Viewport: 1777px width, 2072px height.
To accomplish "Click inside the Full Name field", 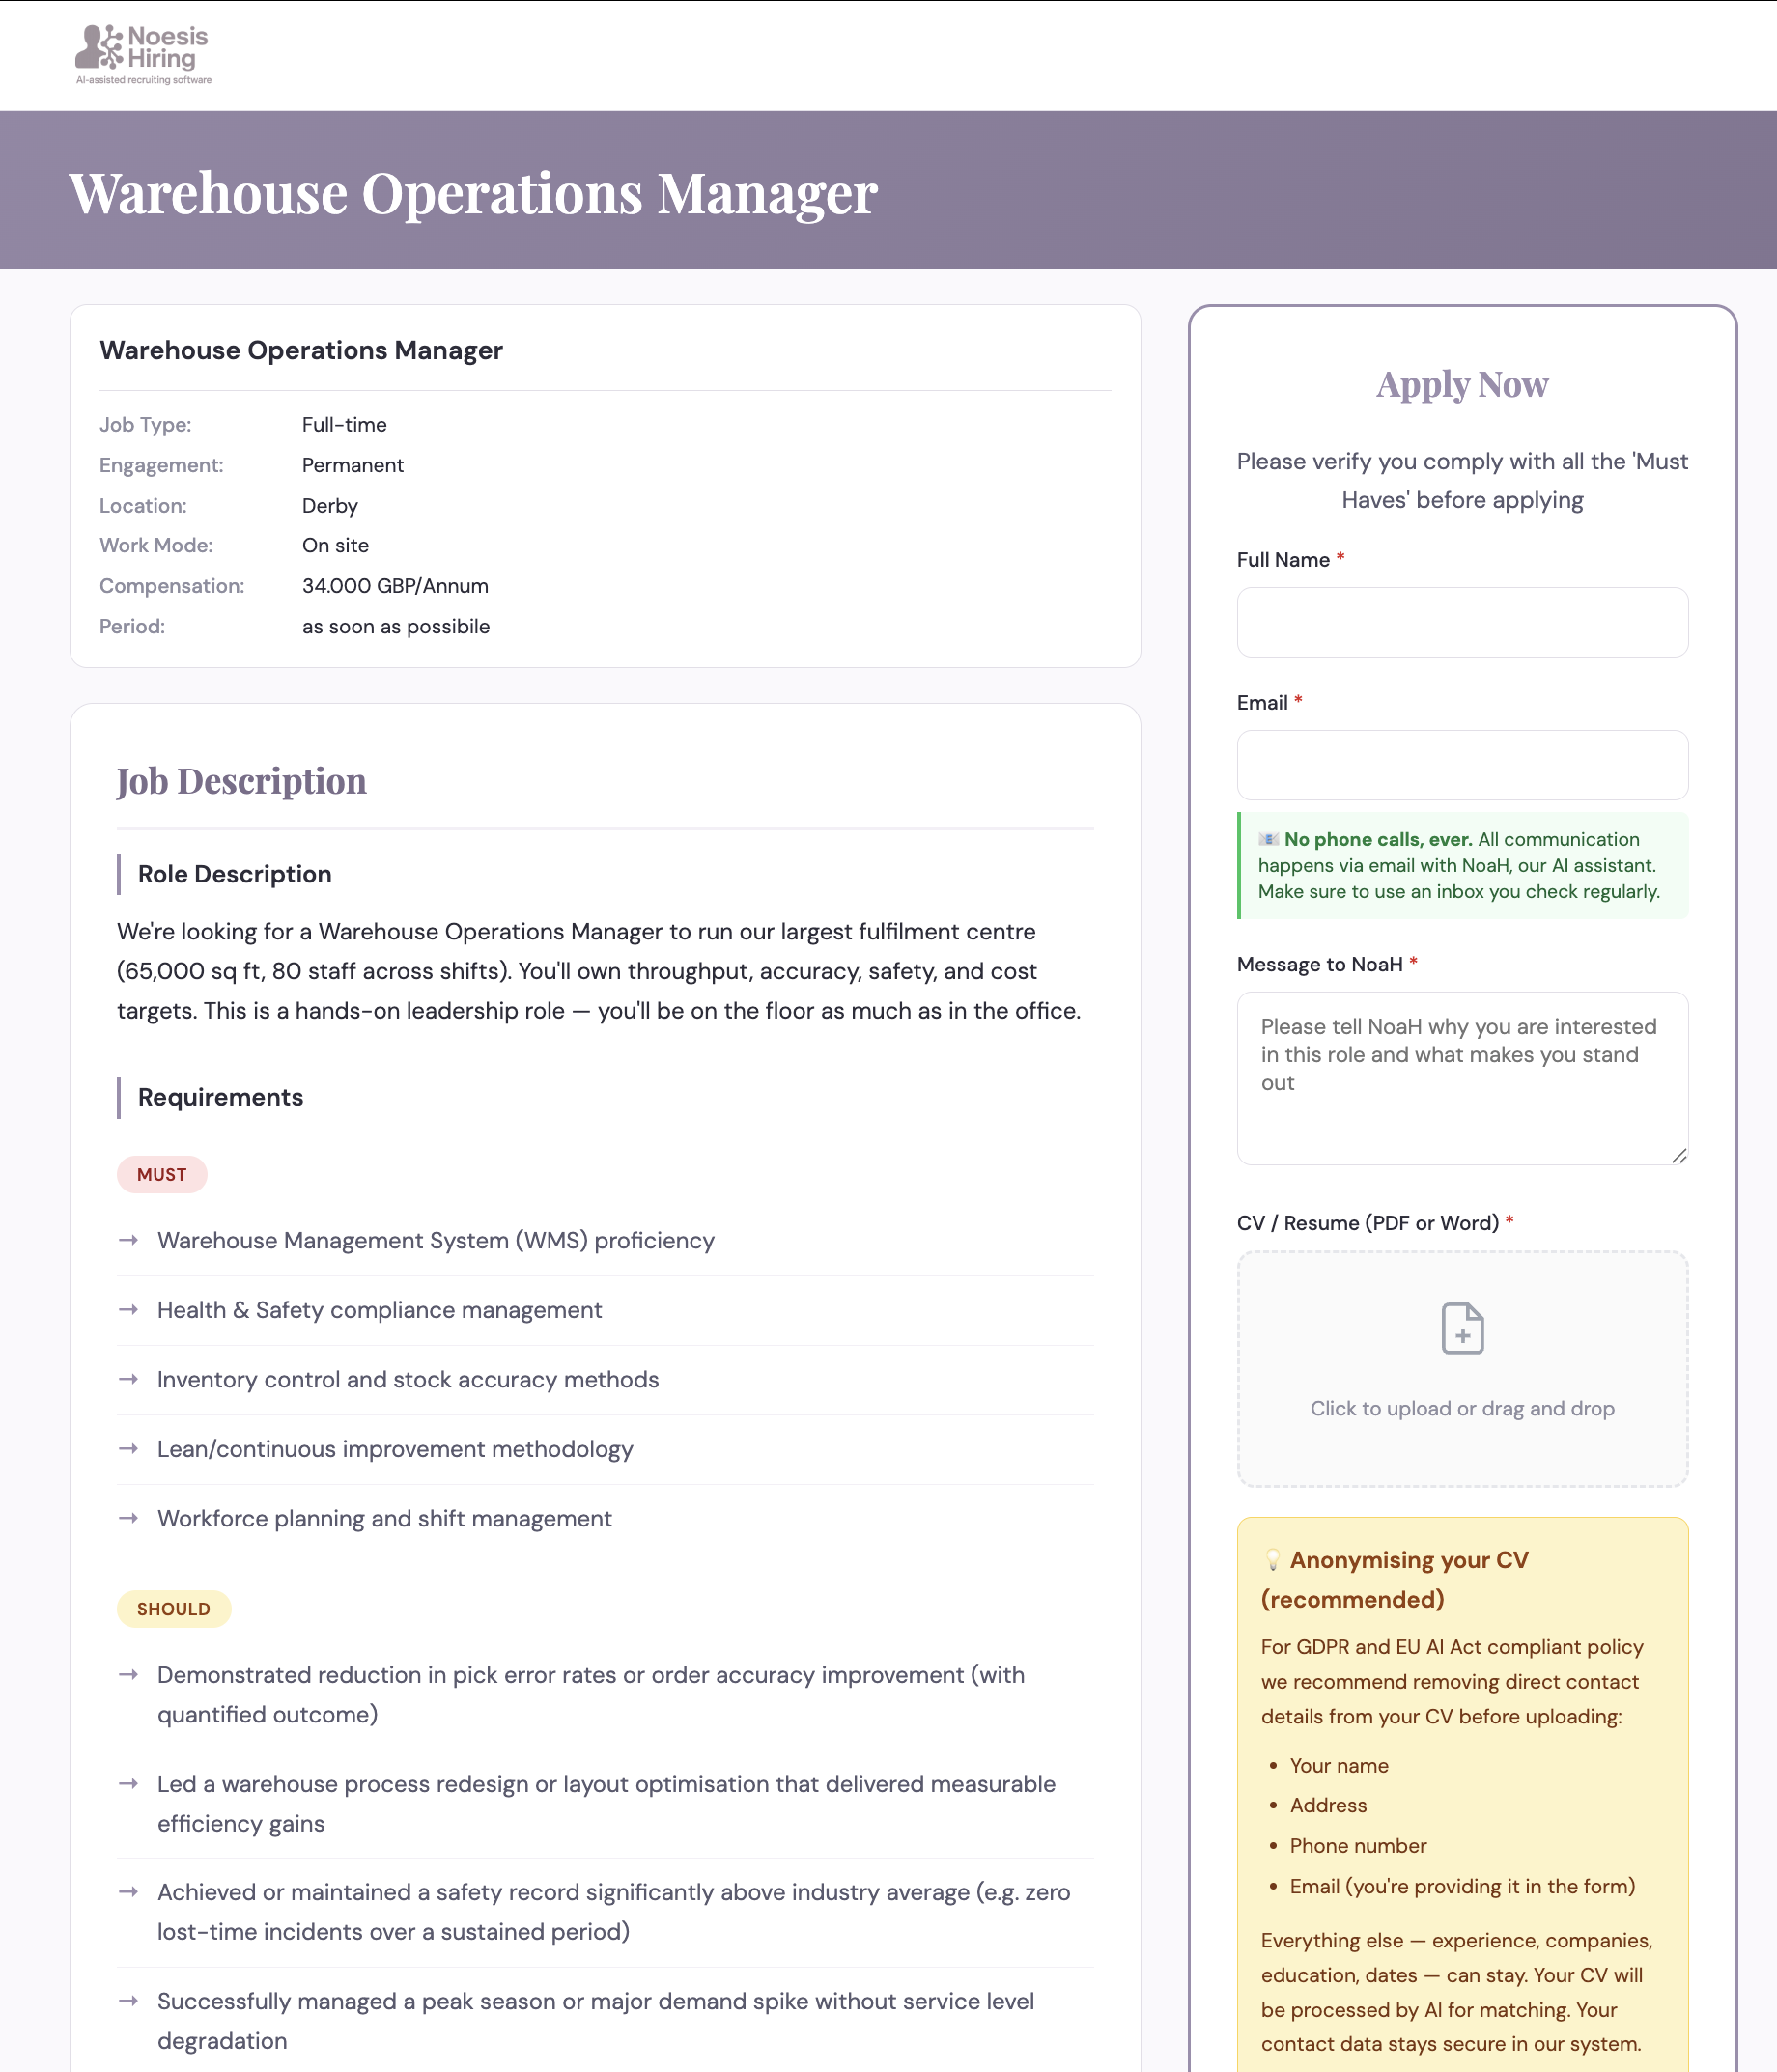I will pyautogui.click(x=1462, y=622).
